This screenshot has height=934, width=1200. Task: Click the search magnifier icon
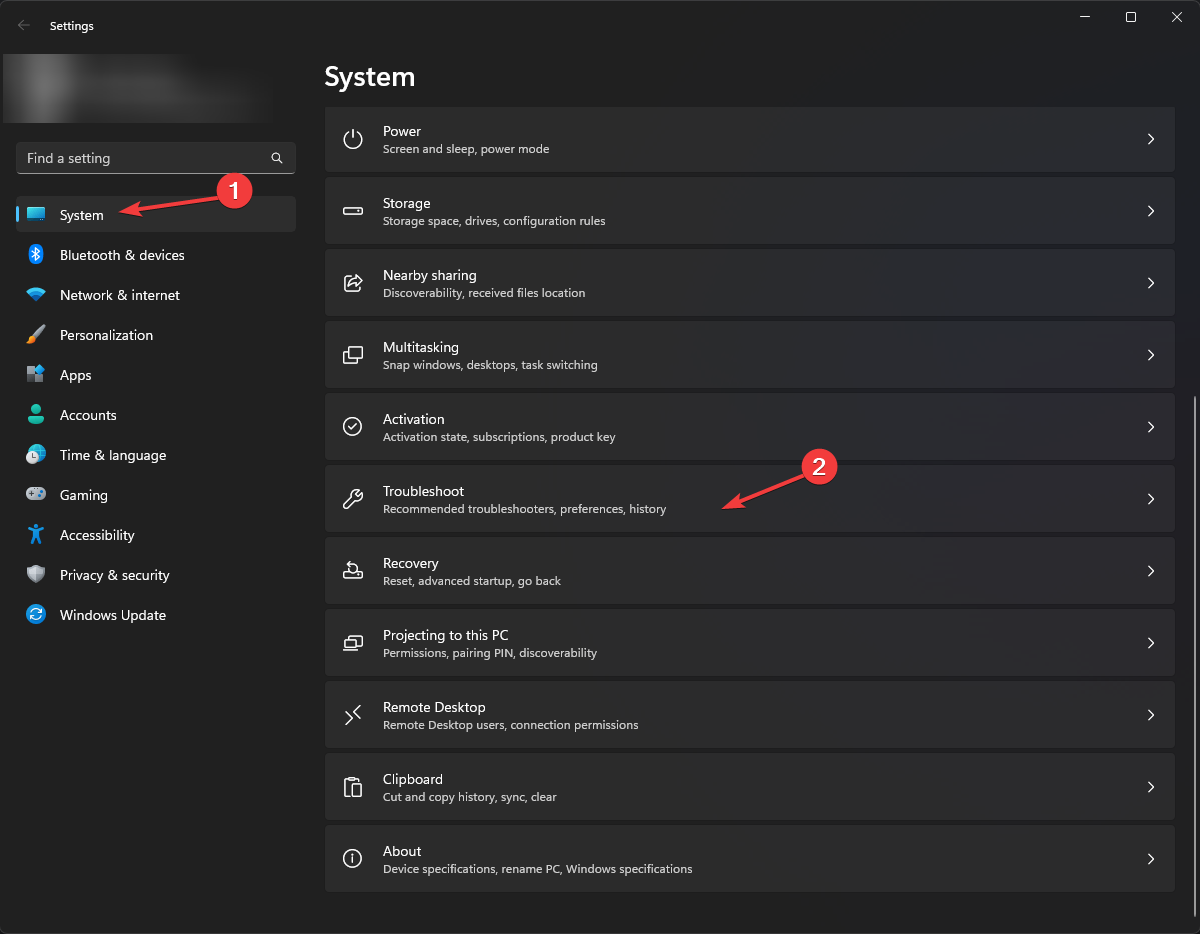tap(276, 158)
